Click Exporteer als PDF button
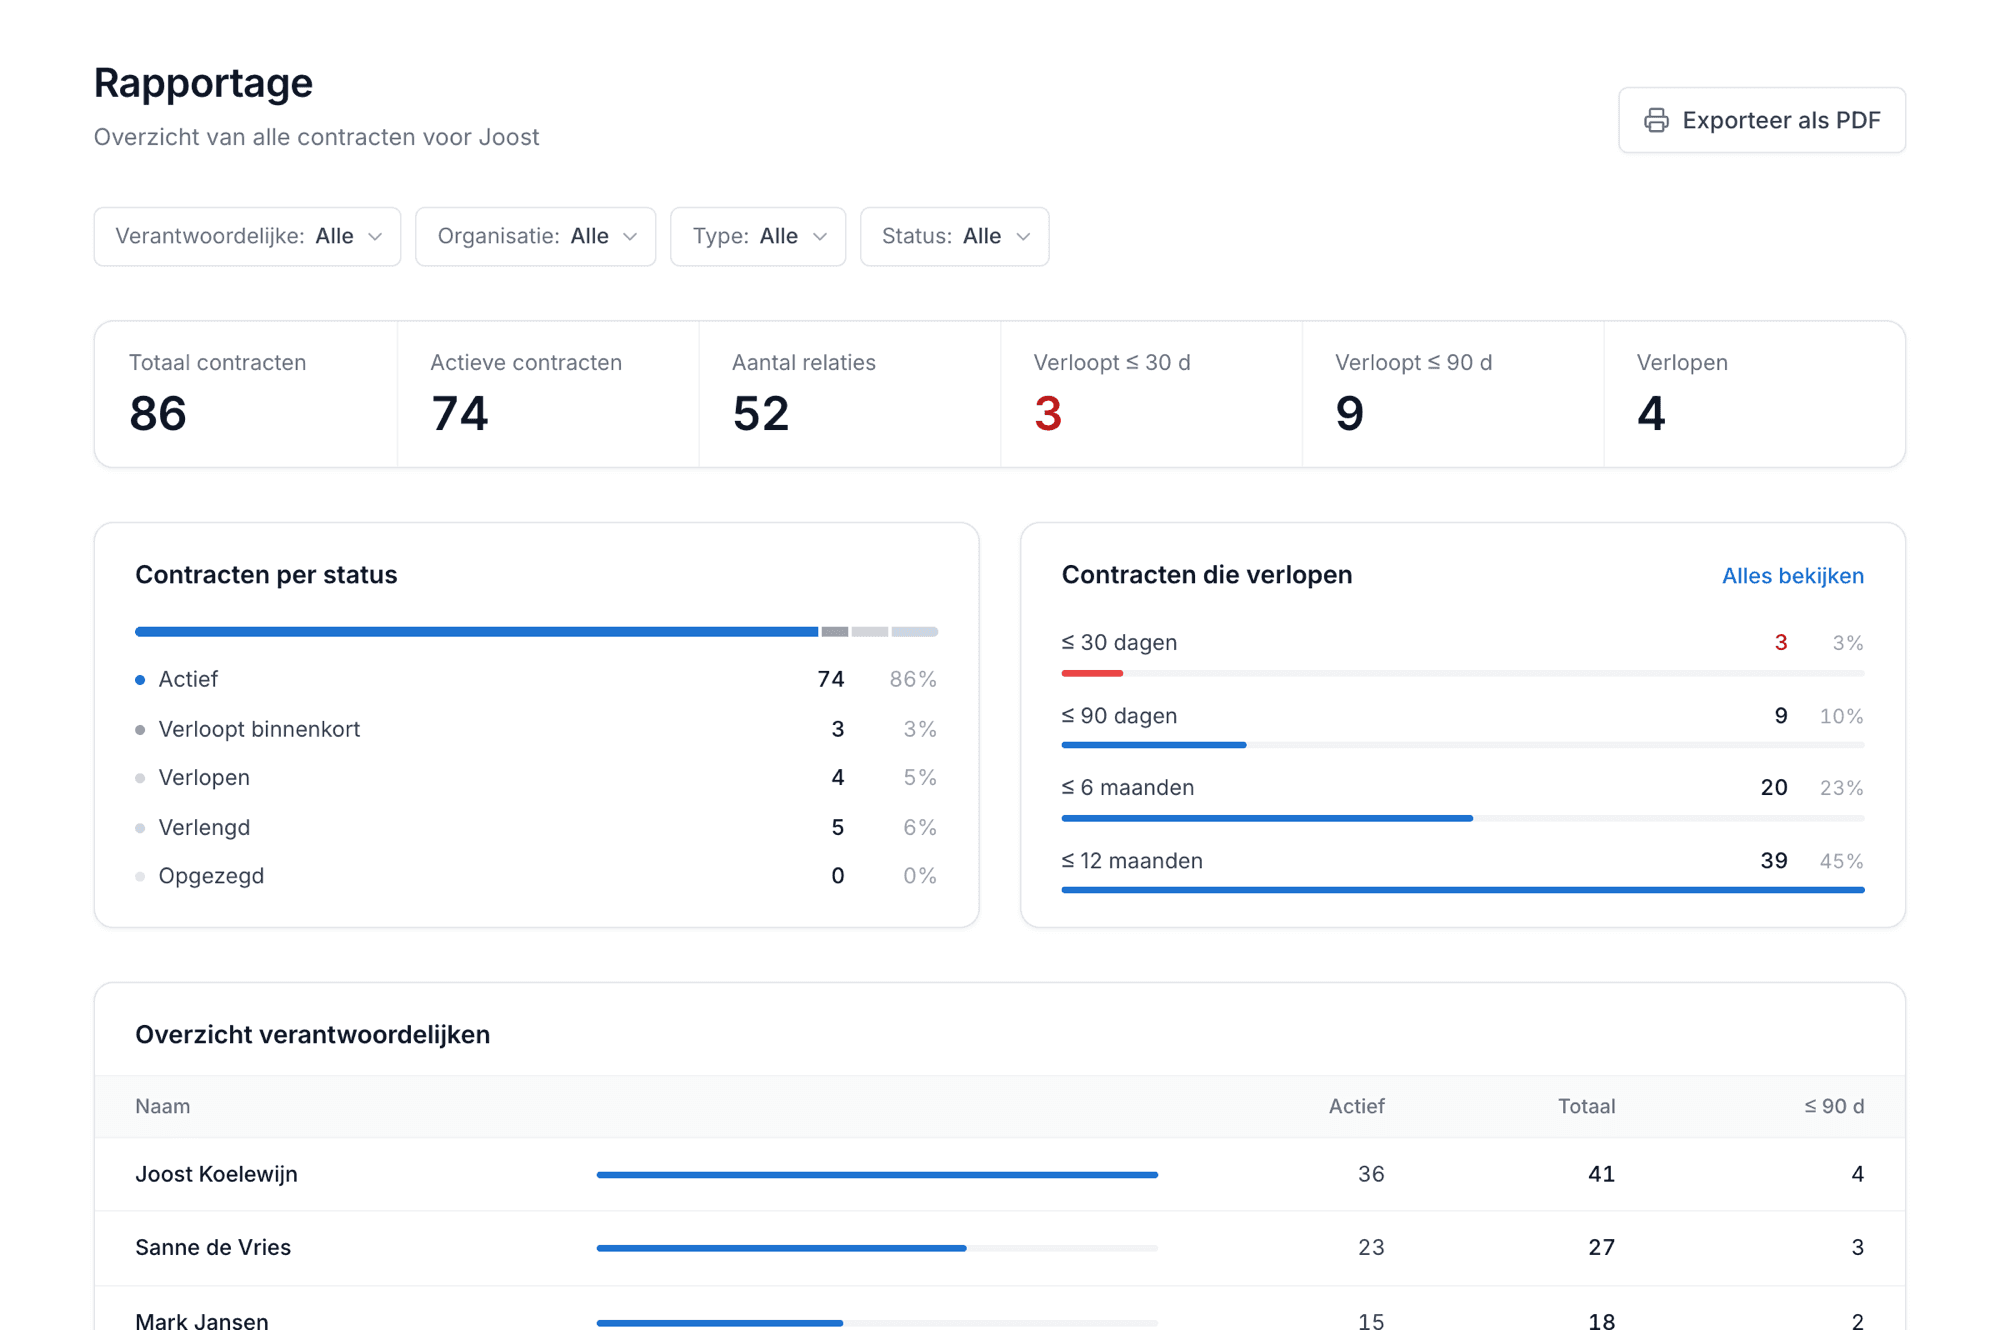Viewport: 2000px width, 1330px height. [1761, 120]
